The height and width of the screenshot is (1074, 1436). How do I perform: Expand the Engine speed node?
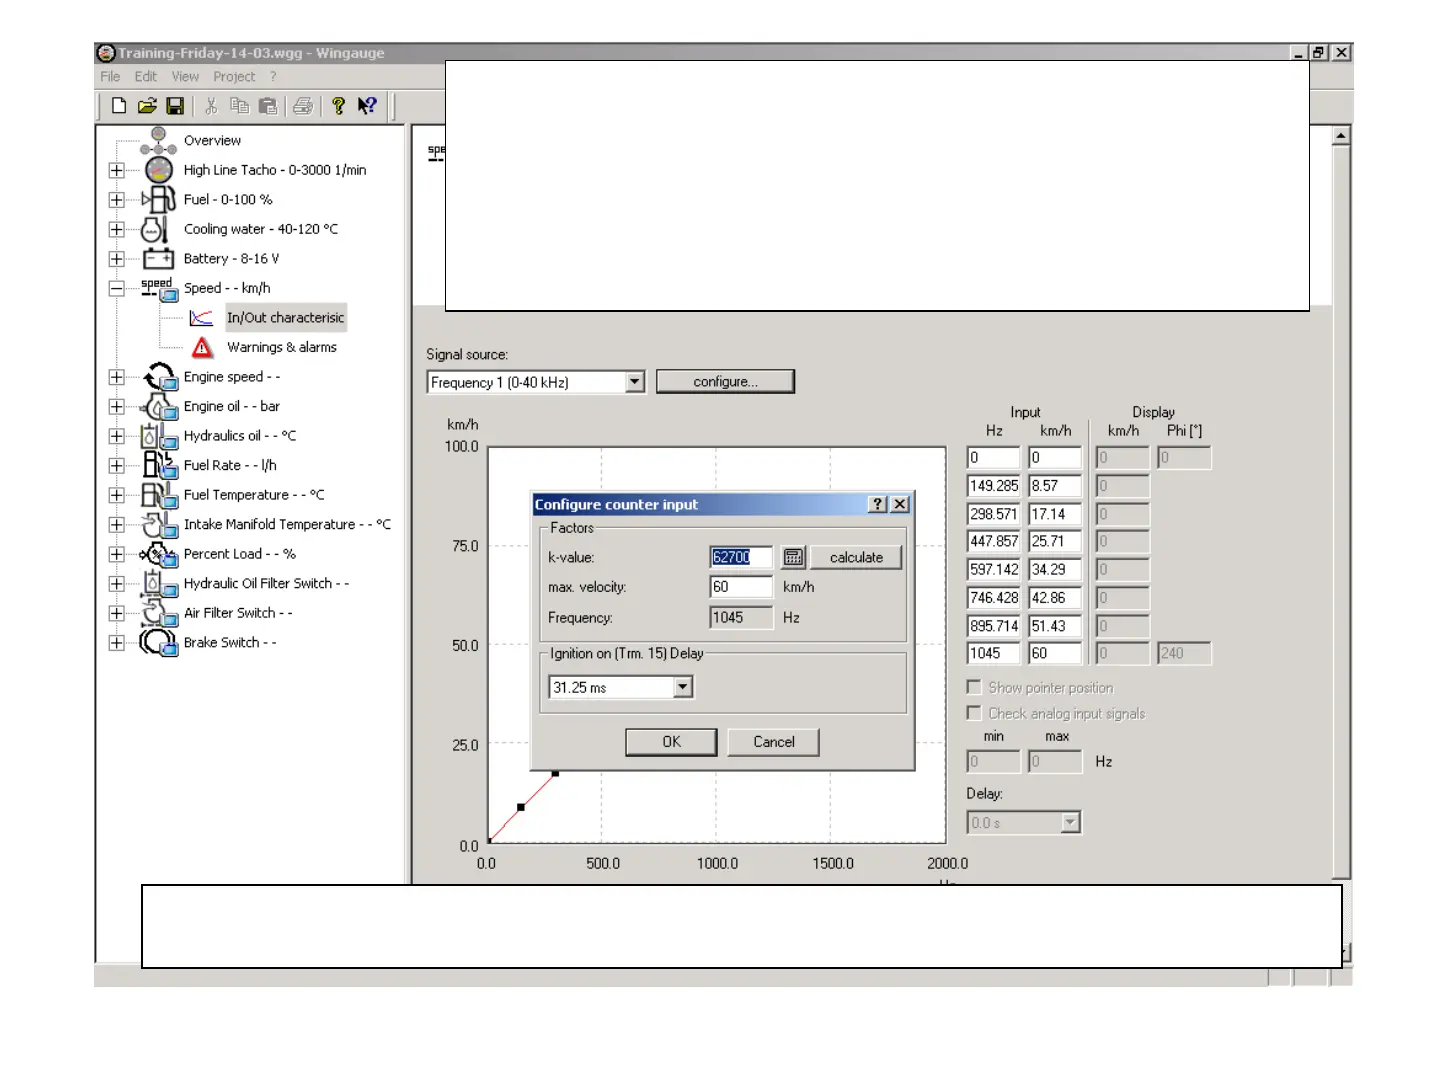tap(117, 377)
